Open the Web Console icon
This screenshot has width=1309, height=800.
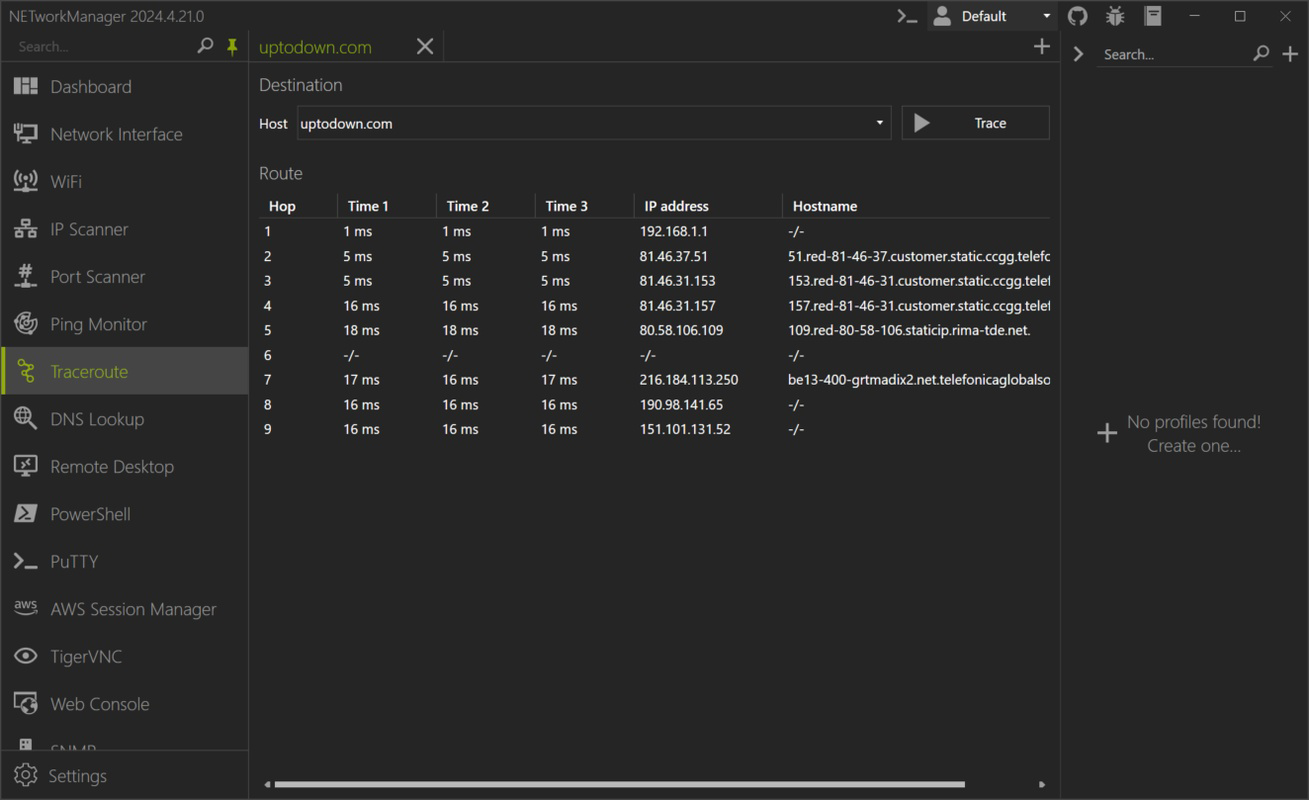tap(26, 704)
